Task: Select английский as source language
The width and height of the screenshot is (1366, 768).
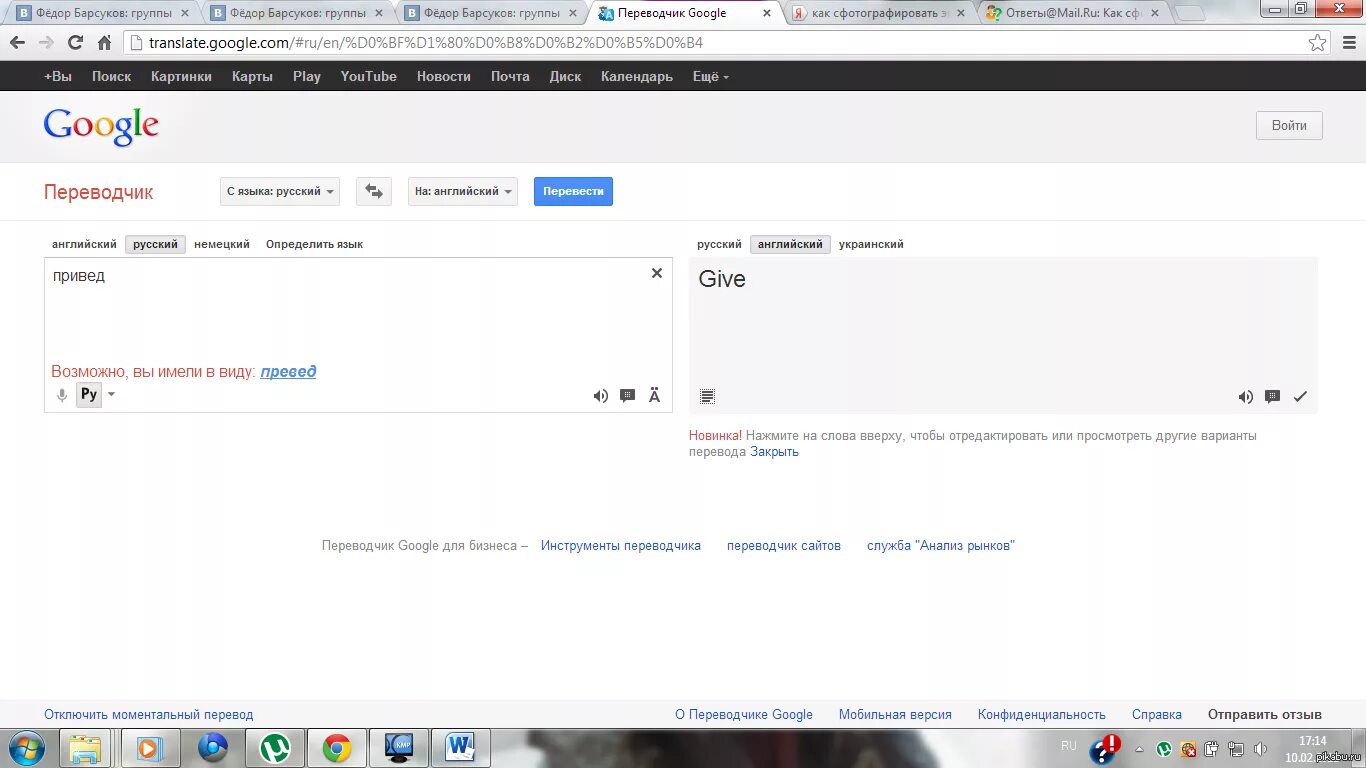Action: (84, 244)
